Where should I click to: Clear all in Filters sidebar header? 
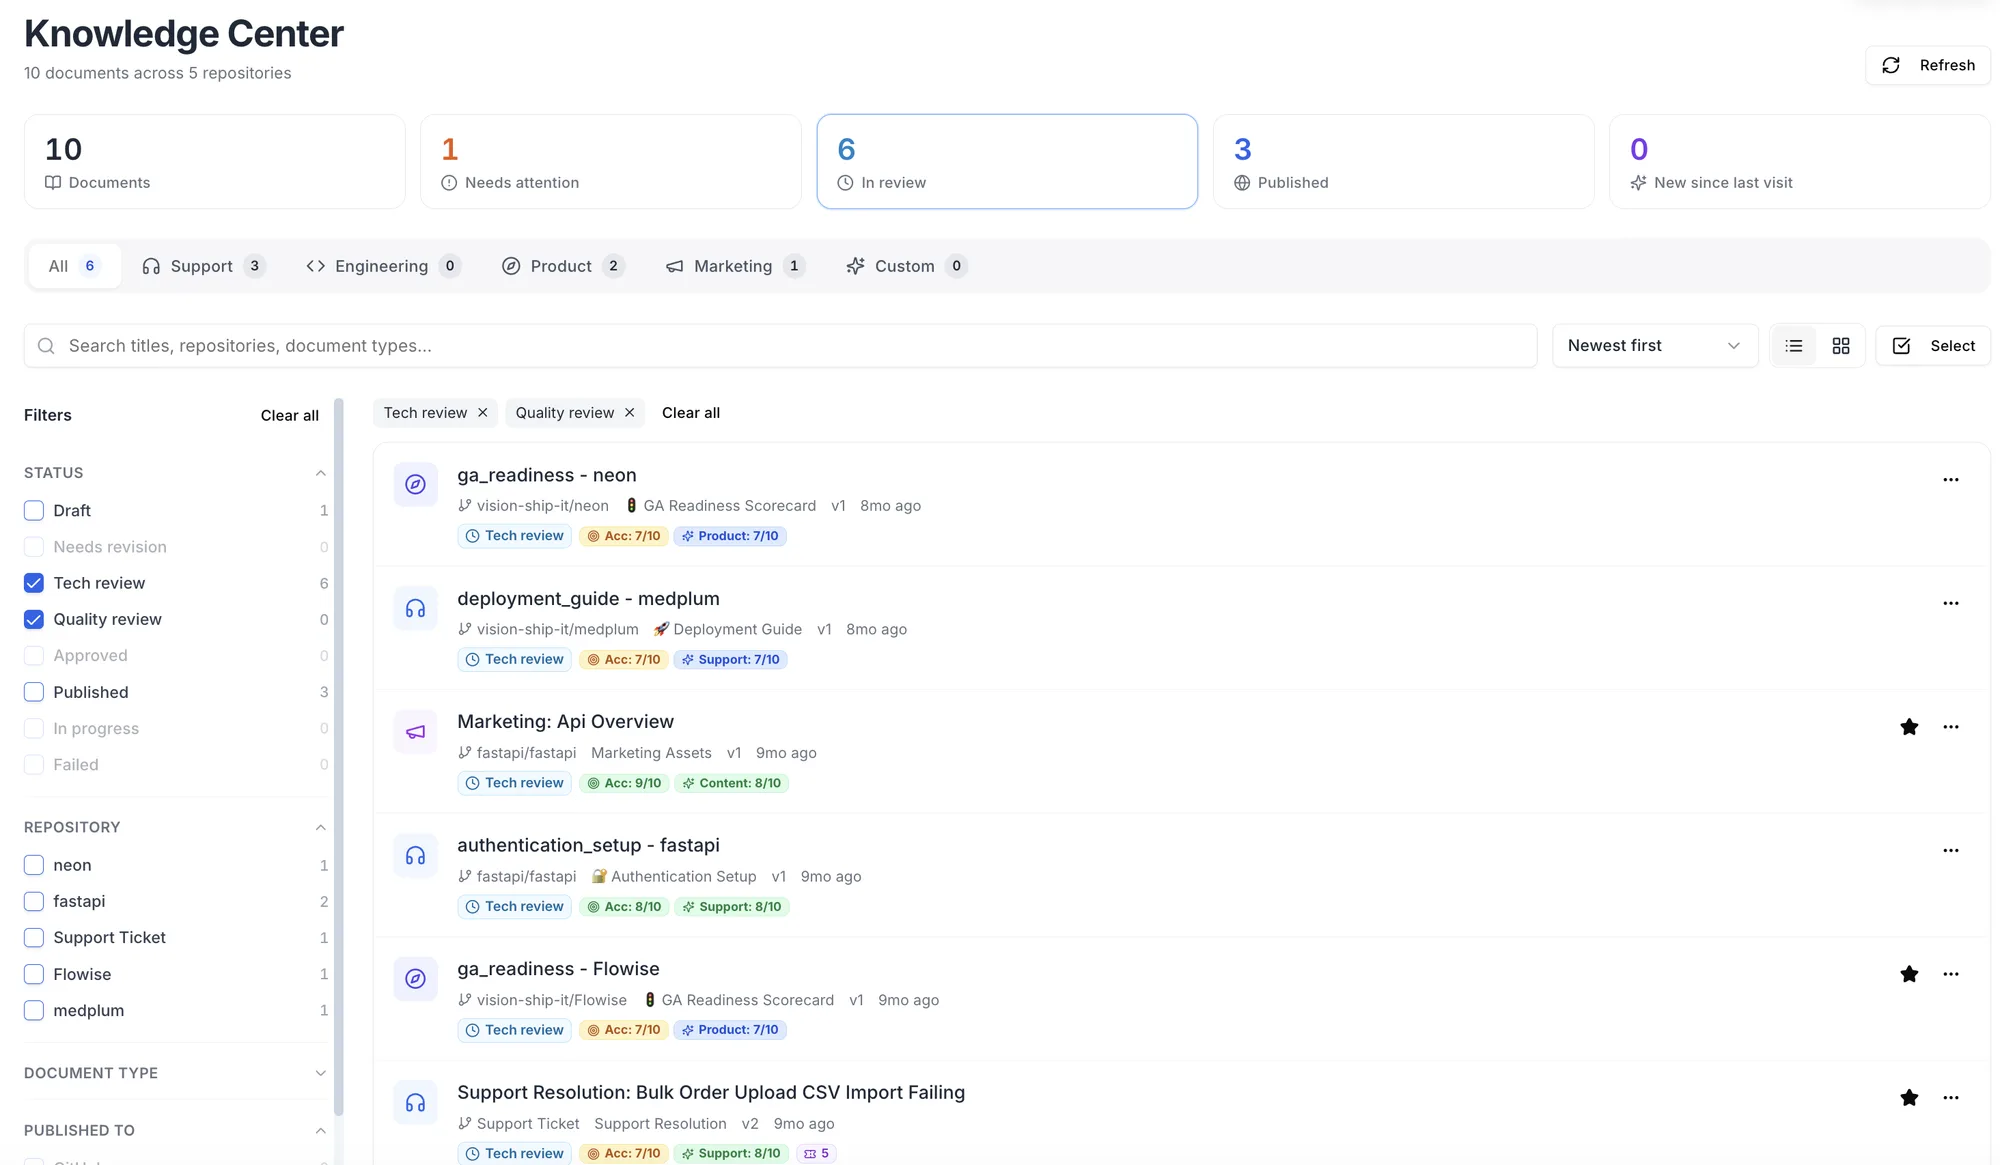(290, 416)
